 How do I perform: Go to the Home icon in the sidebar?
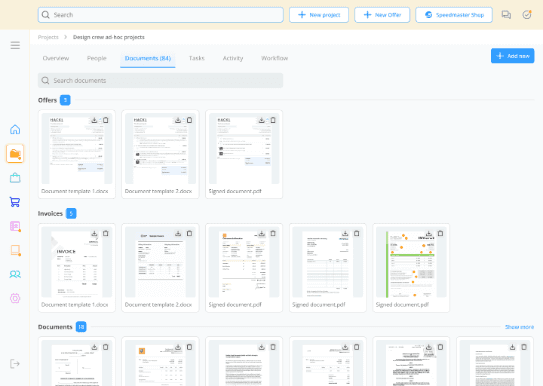[15, 129]
